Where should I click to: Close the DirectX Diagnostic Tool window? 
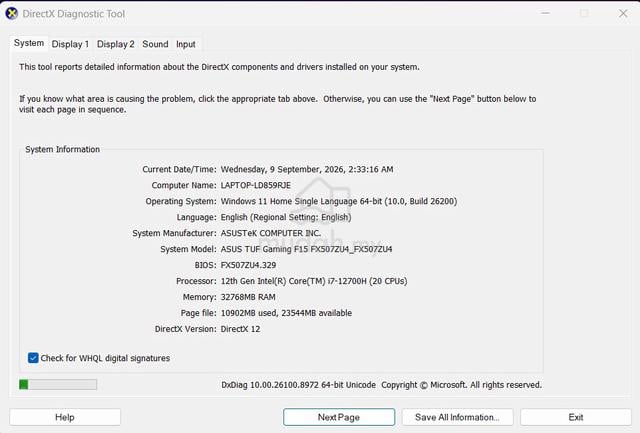click(x=623, y=13)
